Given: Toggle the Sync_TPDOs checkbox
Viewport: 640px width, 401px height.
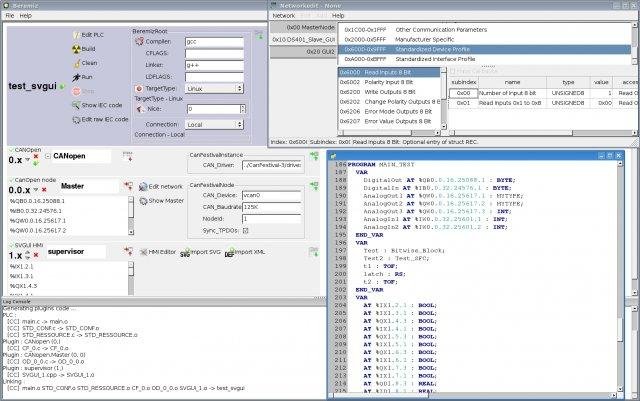Looking at the screenshot, I should pos(246,231).
